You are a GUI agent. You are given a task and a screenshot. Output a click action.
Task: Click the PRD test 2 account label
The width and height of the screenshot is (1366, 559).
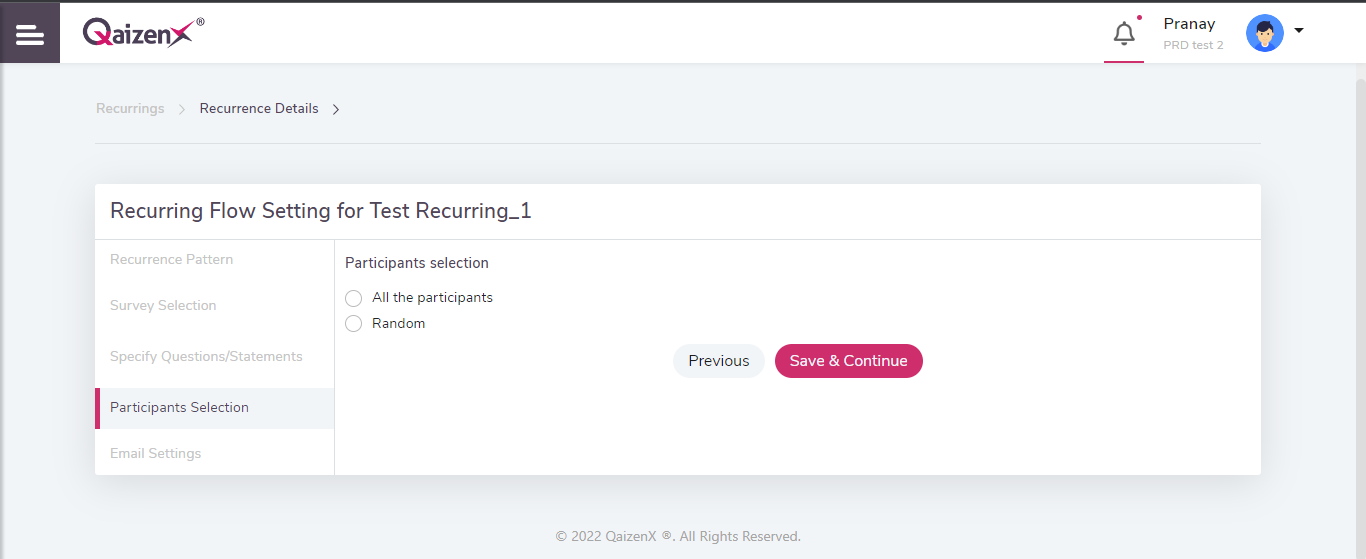click(1193, 45)
